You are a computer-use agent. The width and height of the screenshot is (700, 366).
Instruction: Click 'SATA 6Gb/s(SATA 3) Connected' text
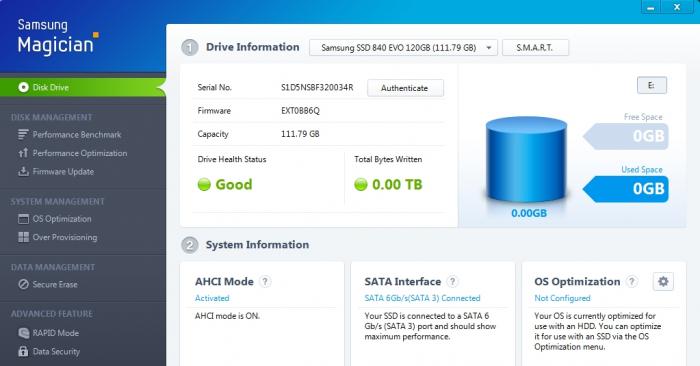422,298
